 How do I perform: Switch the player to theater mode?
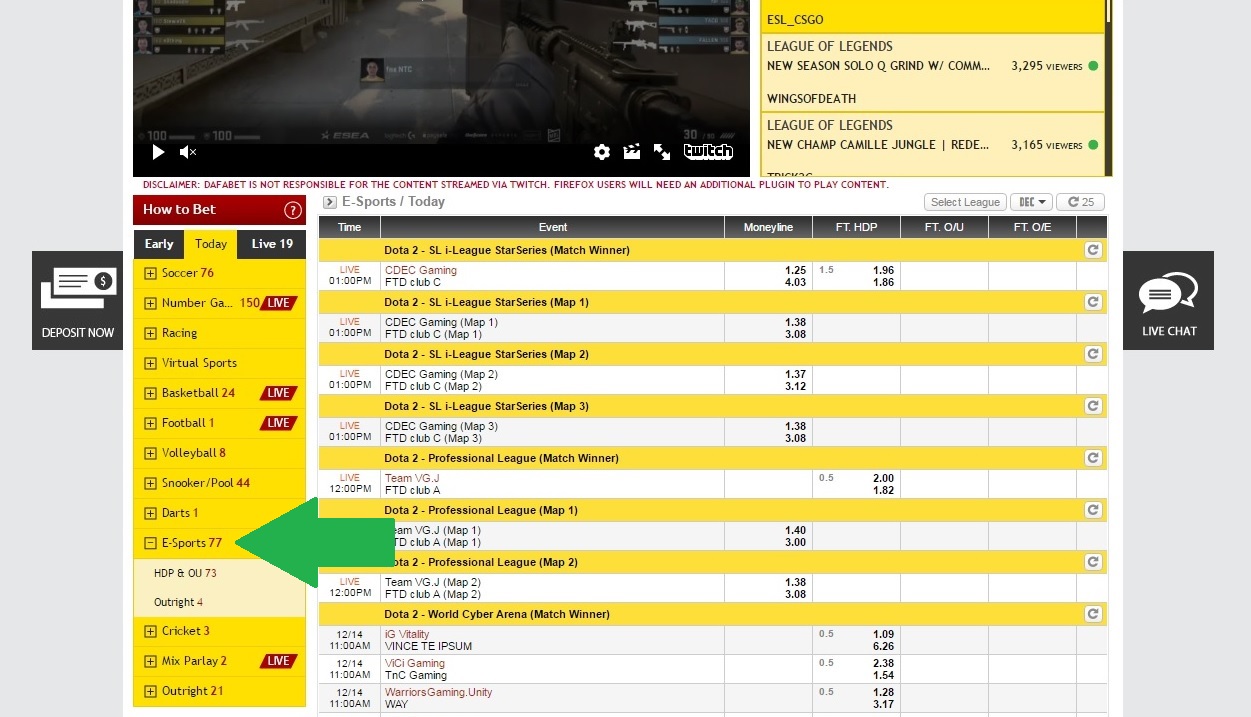coord(631,151)
